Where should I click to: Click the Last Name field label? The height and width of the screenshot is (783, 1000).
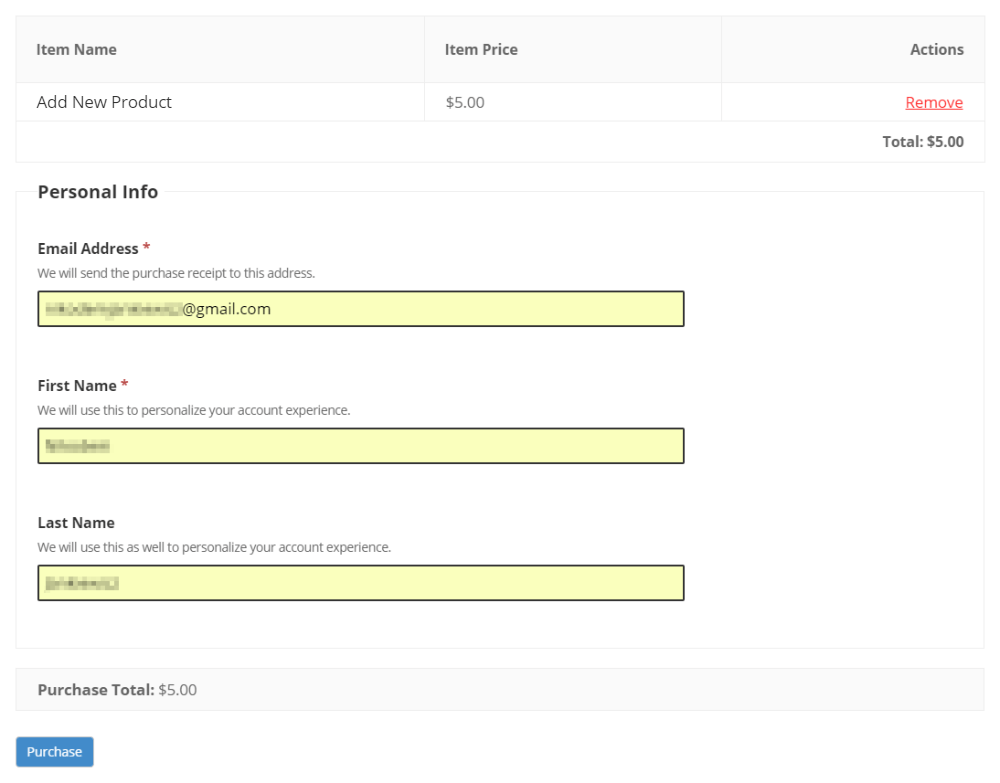(x=76, y=522)
